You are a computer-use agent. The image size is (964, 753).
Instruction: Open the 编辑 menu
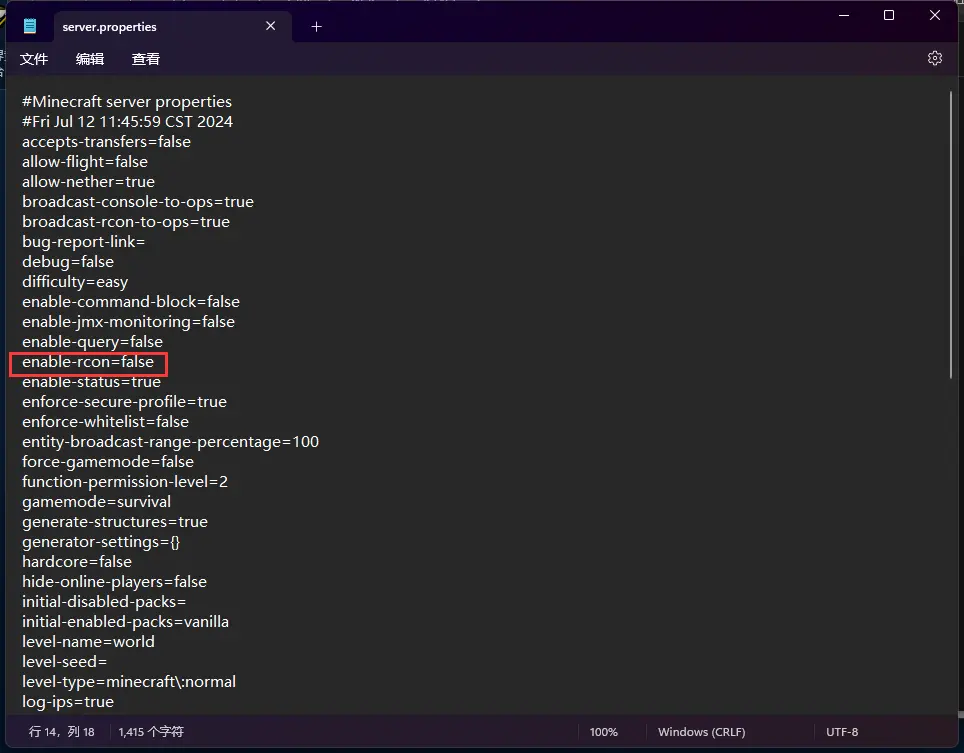90,59
